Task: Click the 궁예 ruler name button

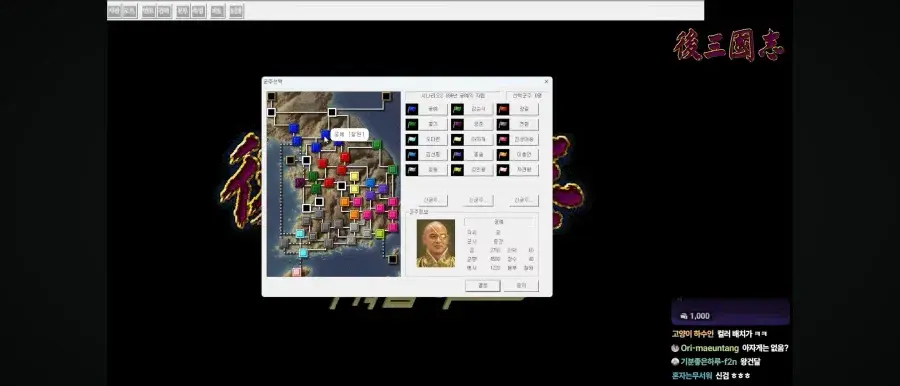Action: pyautogui.click(x=433, y=109)
